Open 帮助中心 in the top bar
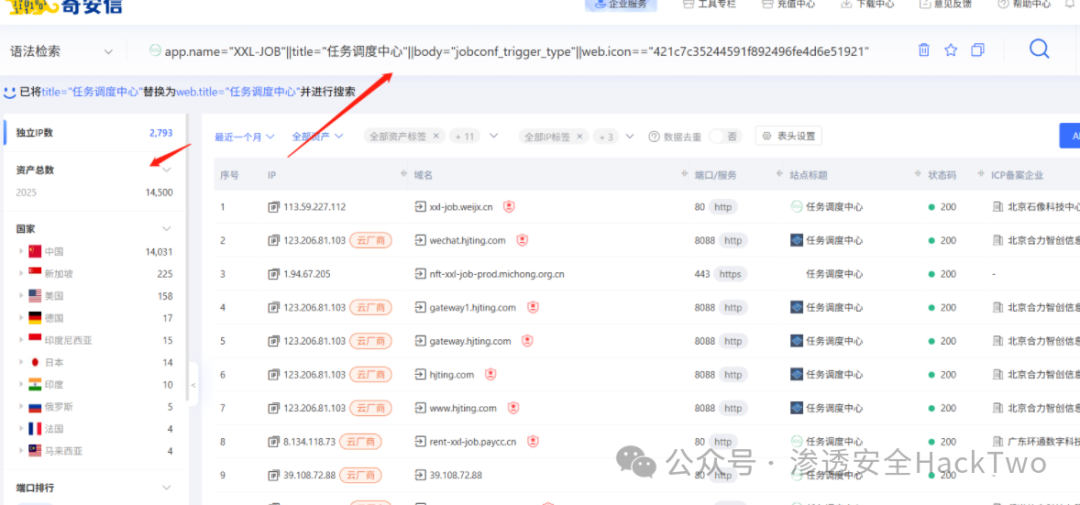 coord(1025,4)
